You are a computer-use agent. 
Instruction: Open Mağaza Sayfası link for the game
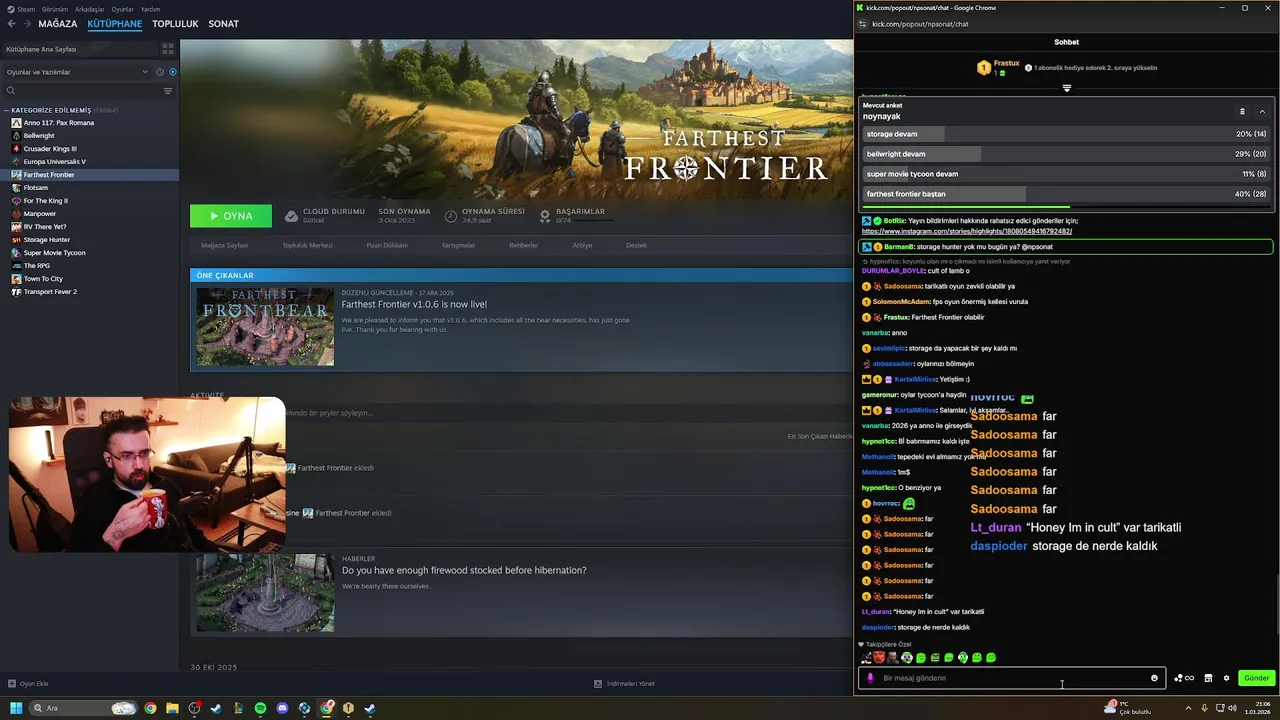click(x=224, y=245)
